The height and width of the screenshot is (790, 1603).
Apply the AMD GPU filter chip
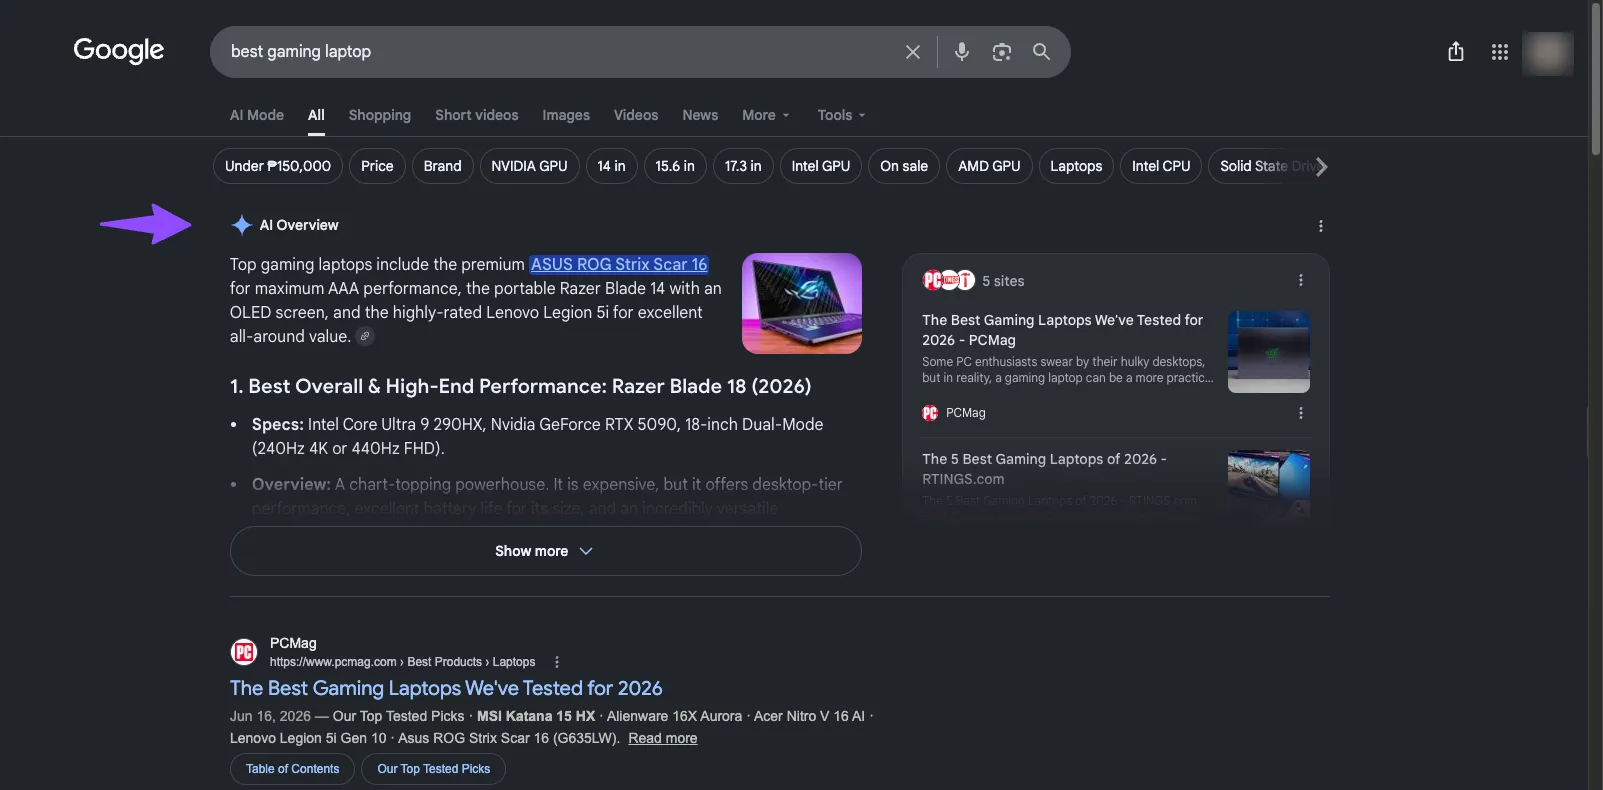click(x=989, y=166)
